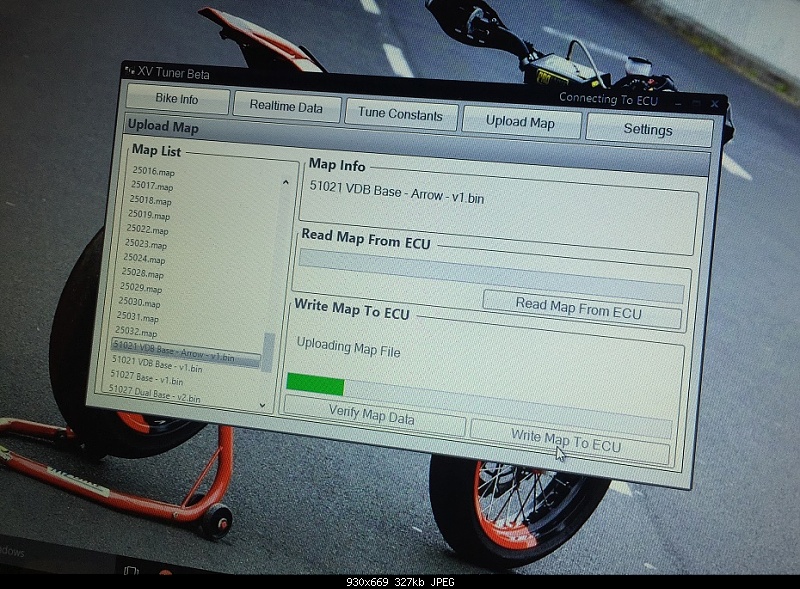Switch to the Realtime Data tab
The height and width of the screenshot is (589, 800).
[x=286, y=107]
